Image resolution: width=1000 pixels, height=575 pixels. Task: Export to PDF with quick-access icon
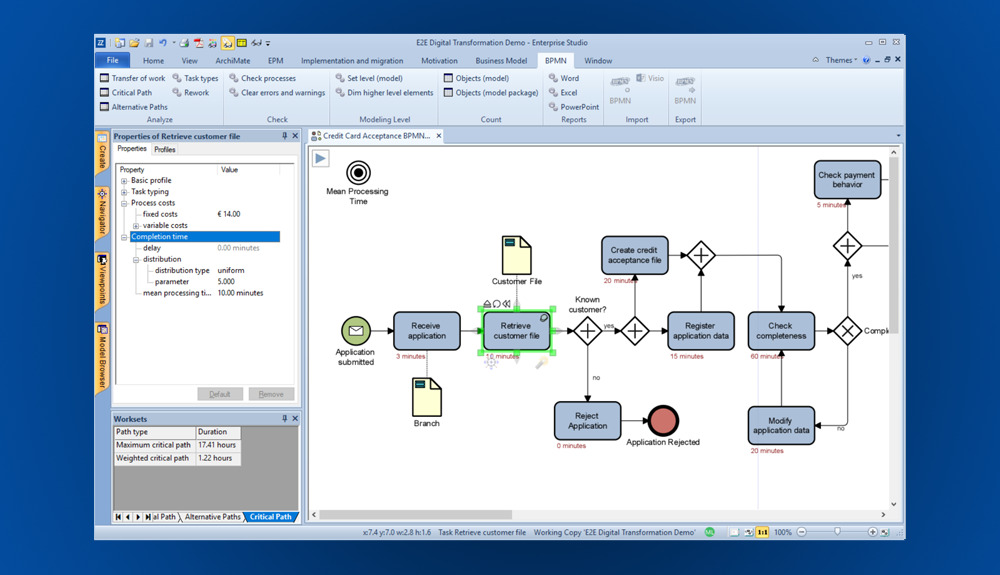click(x=198, y=43)
